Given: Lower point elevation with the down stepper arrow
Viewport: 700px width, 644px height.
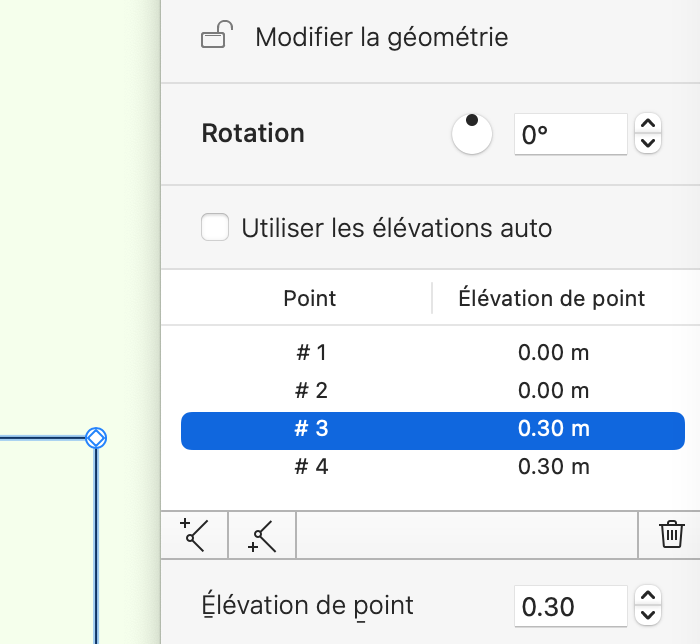Looking at the screenshot, I should tap(649, 616).
